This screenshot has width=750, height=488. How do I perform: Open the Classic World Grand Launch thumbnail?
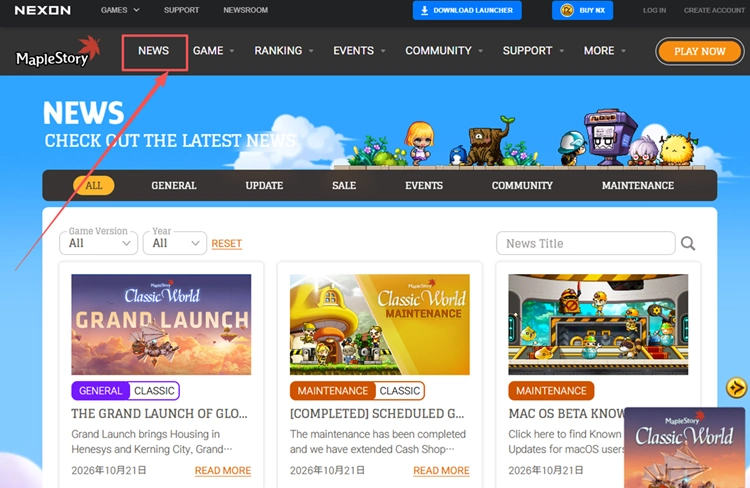point(161,324)
